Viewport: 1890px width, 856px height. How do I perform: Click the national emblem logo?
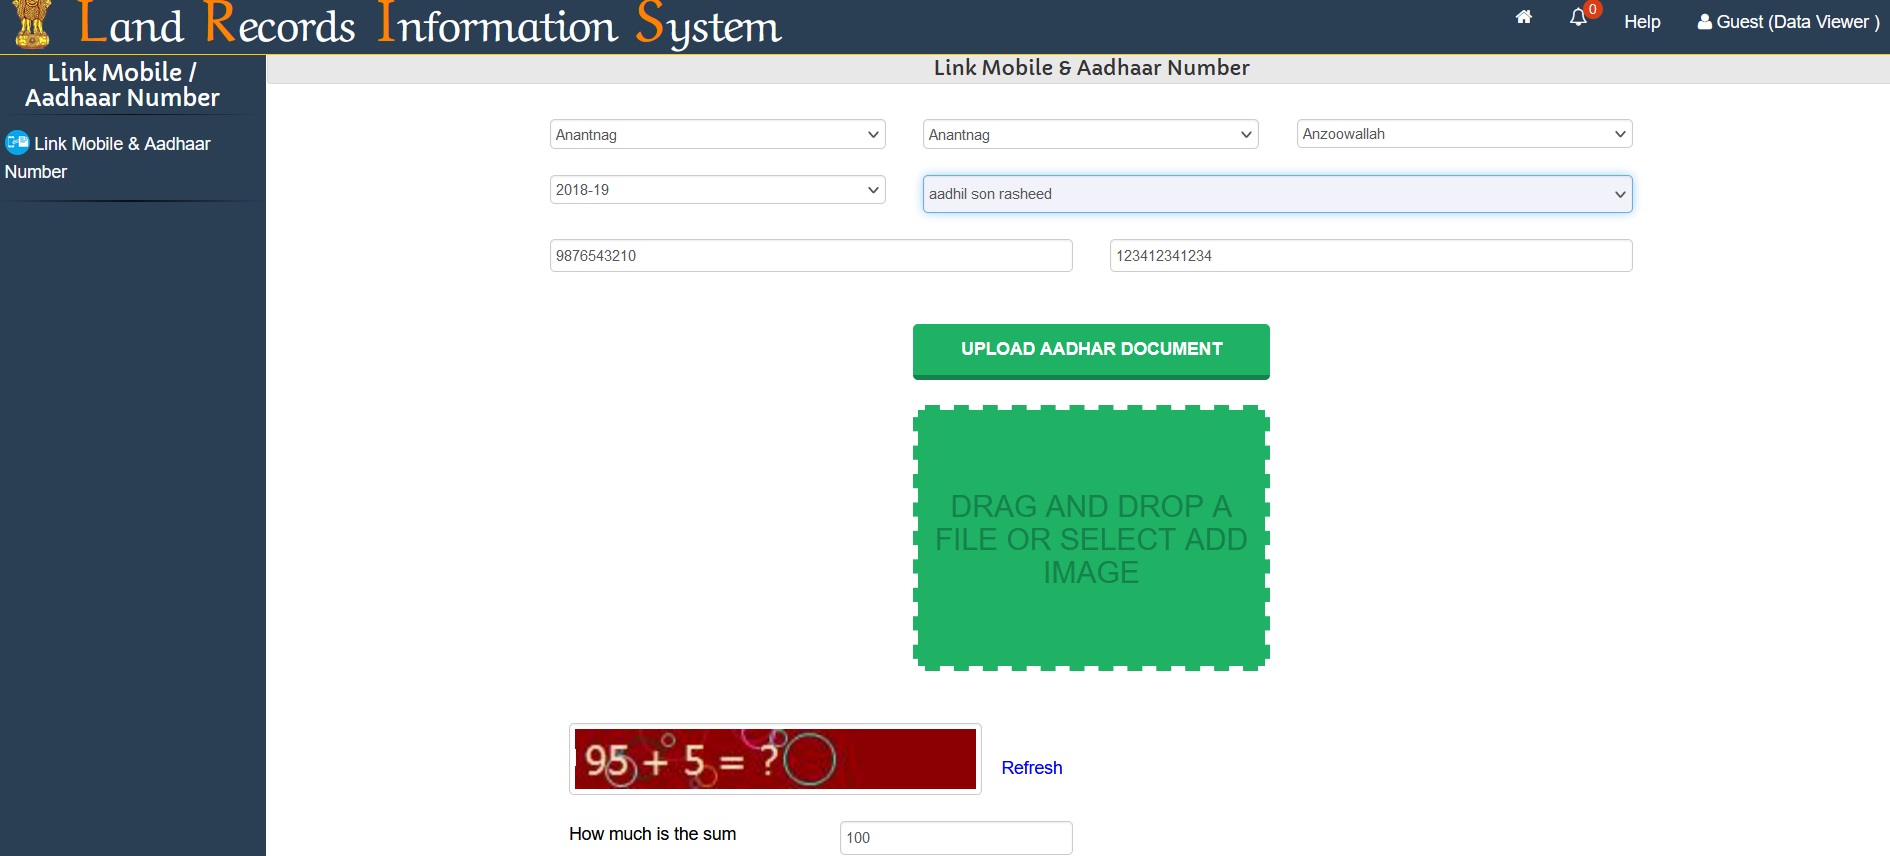click(32, 24)
